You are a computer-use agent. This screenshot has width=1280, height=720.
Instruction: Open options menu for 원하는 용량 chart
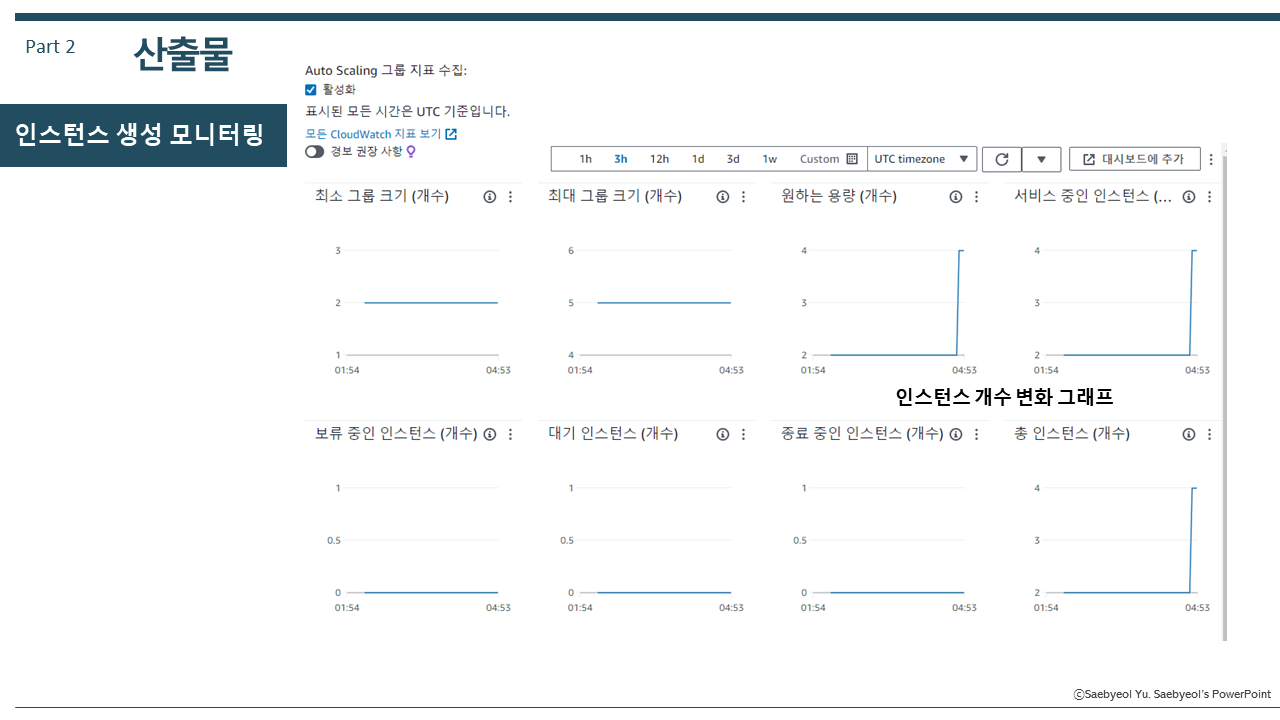pyautogui.click(x=976, y=197)
